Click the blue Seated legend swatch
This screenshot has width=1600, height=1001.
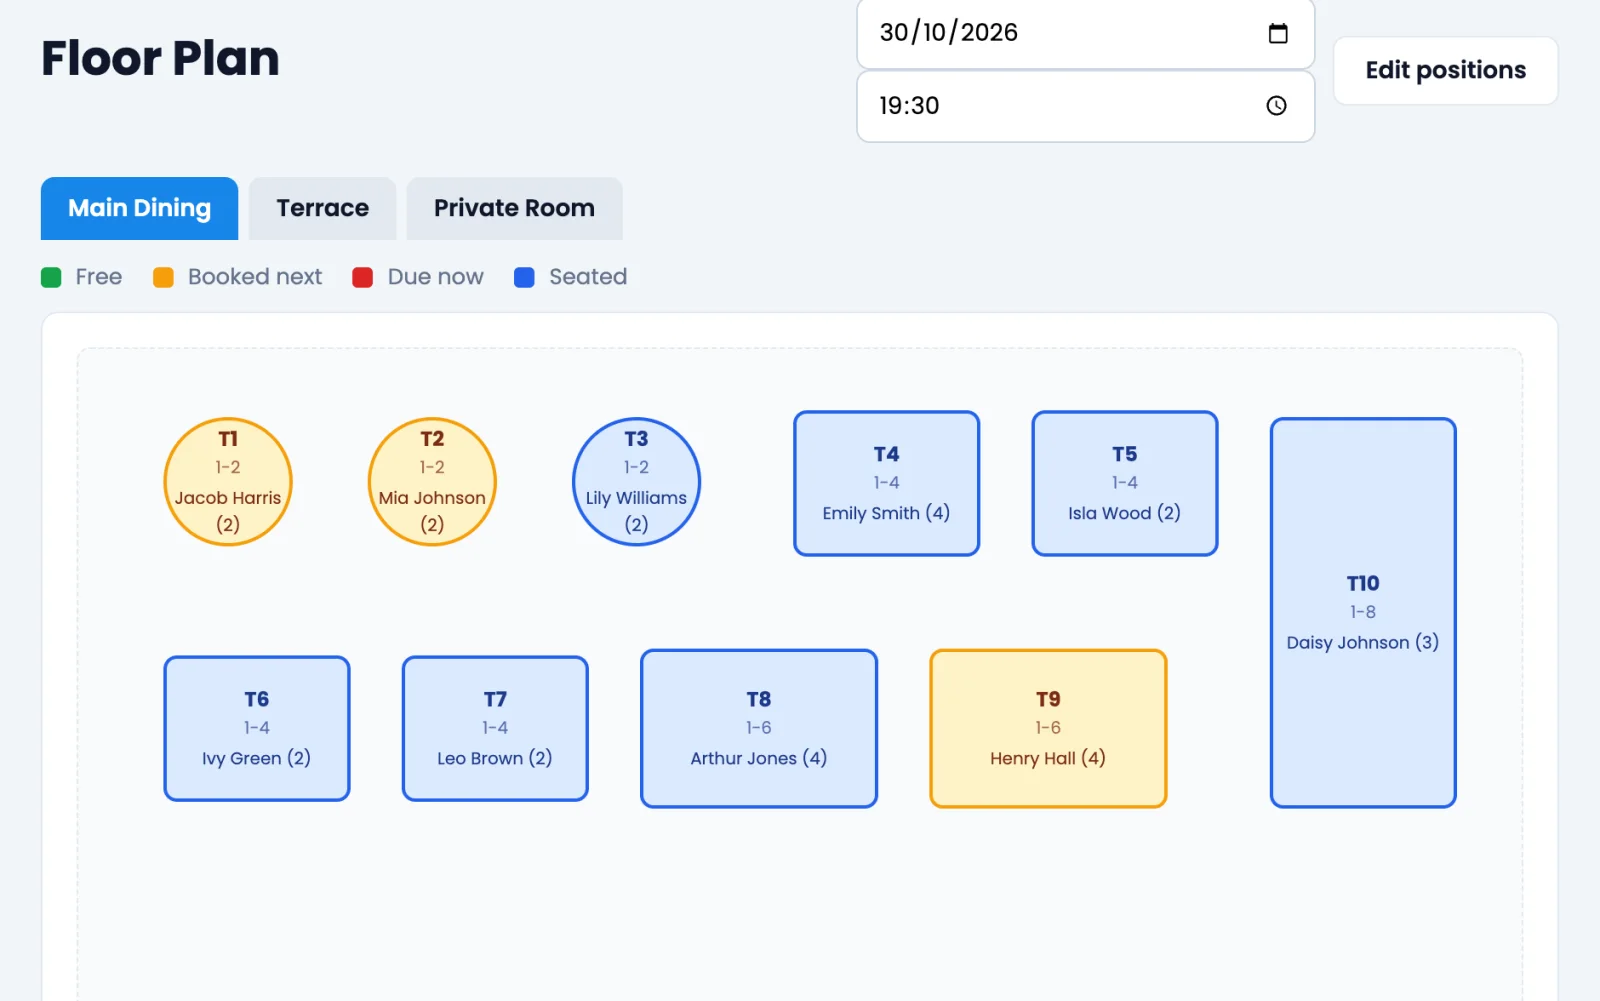click(x=524, y=277)
